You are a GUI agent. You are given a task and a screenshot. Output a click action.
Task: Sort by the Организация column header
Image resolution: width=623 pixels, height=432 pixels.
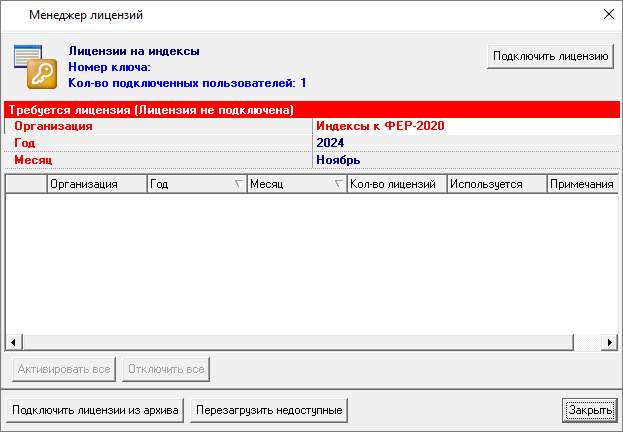coord(97,184)
